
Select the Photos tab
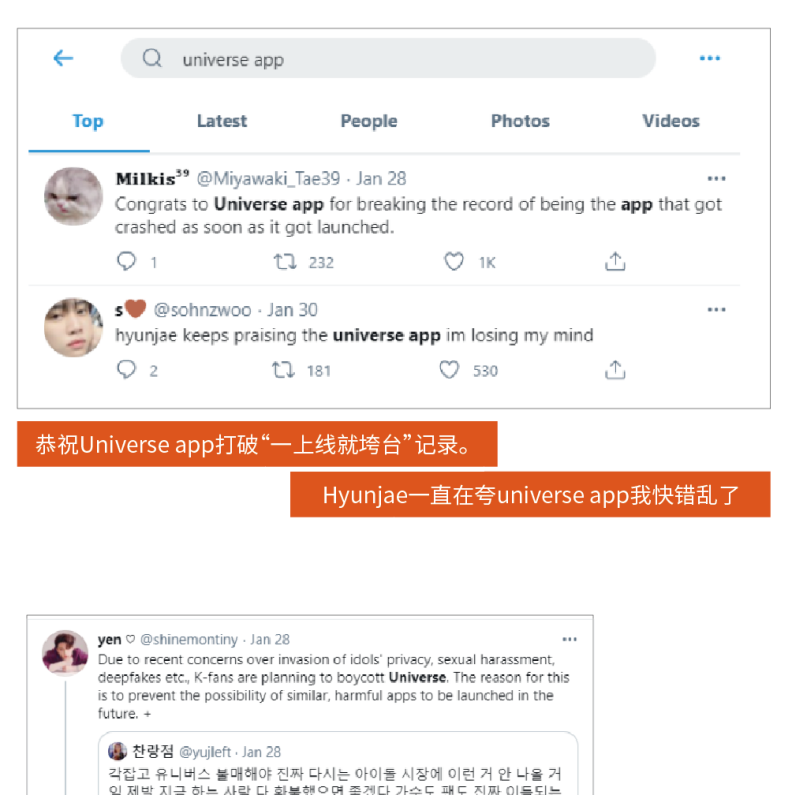click(520, 121)
